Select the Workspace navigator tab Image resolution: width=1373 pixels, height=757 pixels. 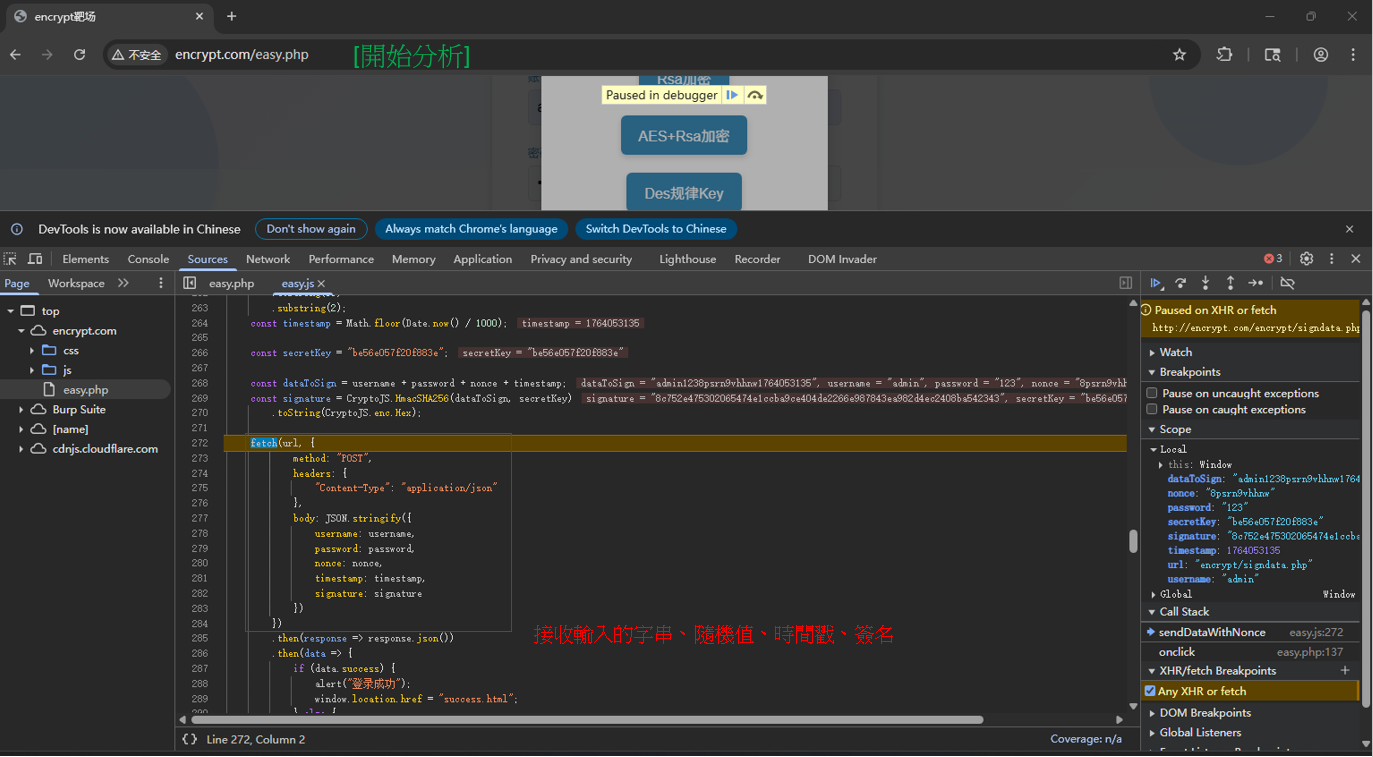tap(76, 283)
